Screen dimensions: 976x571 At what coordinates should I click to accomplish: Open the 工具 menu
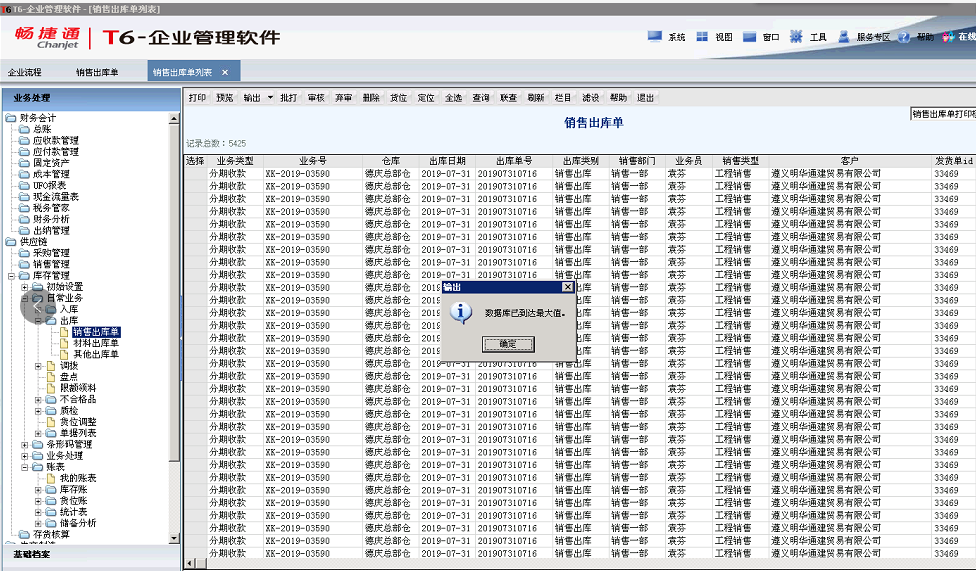click(x=818, y=37)
